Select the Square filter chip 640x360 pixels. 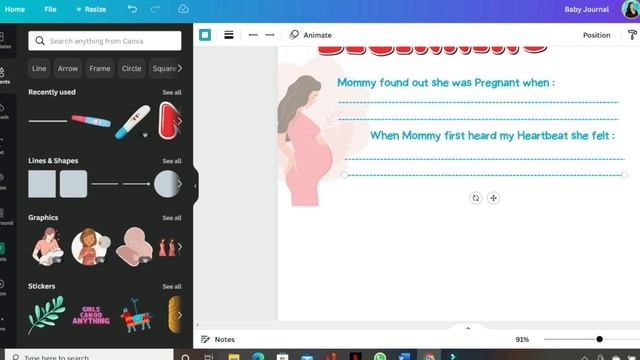[164, 68]
